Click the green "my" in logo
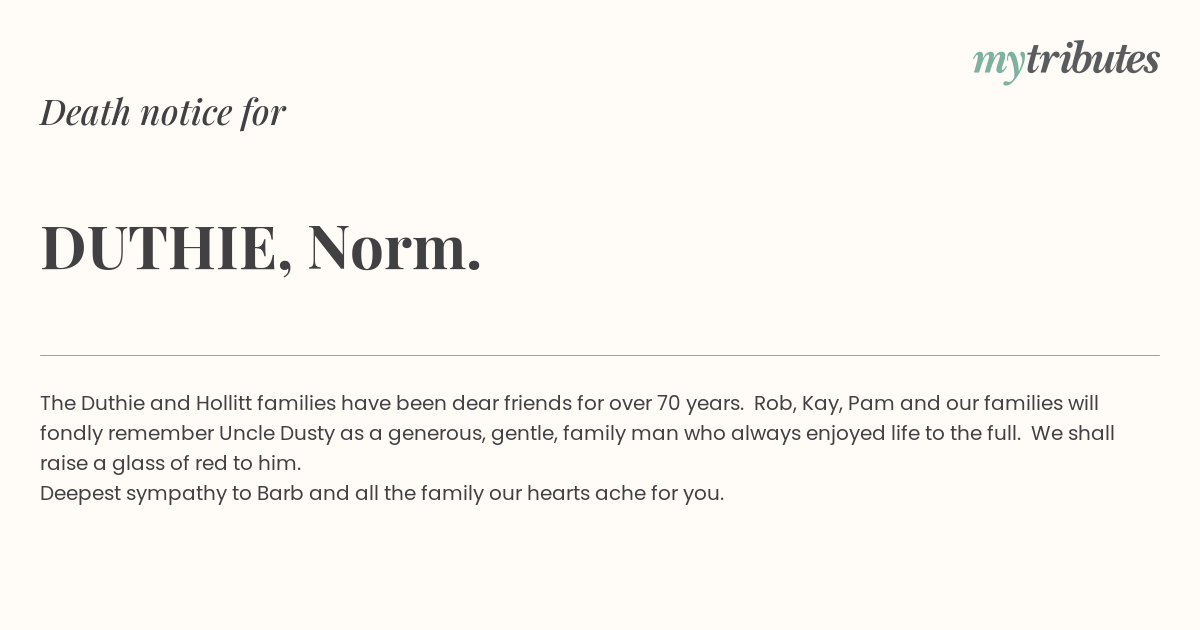Image resolution: width=1200 pixels, height=630 pixels. coord(998,64)
